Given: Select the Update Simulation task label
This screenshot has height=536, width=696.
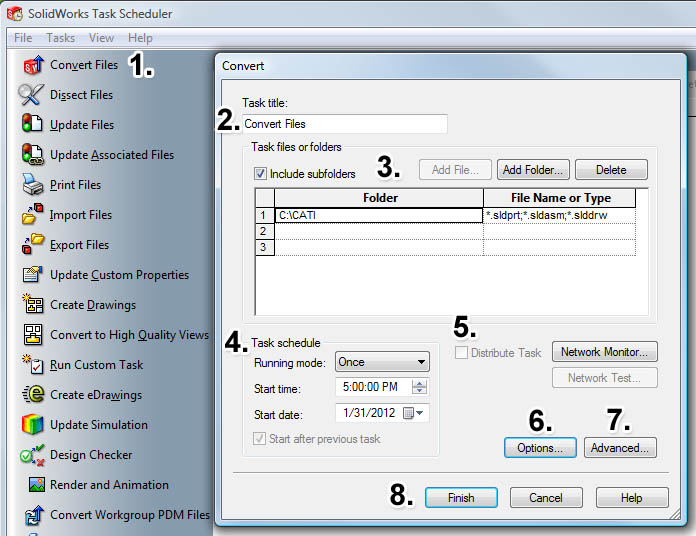Looking at the screenshot, I should click(99, 425).
